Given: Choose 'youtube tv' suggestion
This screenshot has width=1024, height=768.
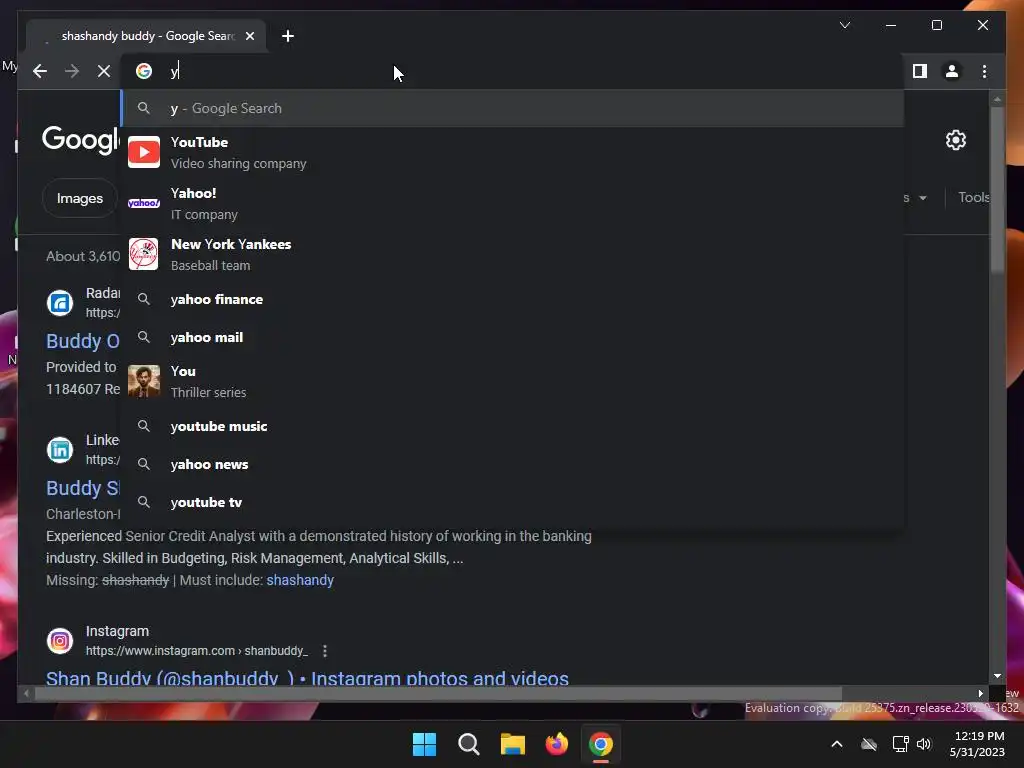Looking at the screenshot, I should tap(513, 502).
